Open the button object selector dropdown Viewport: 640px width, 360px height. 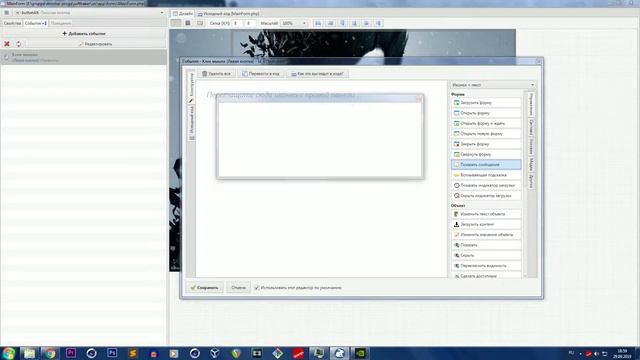(x=89, y=13)
